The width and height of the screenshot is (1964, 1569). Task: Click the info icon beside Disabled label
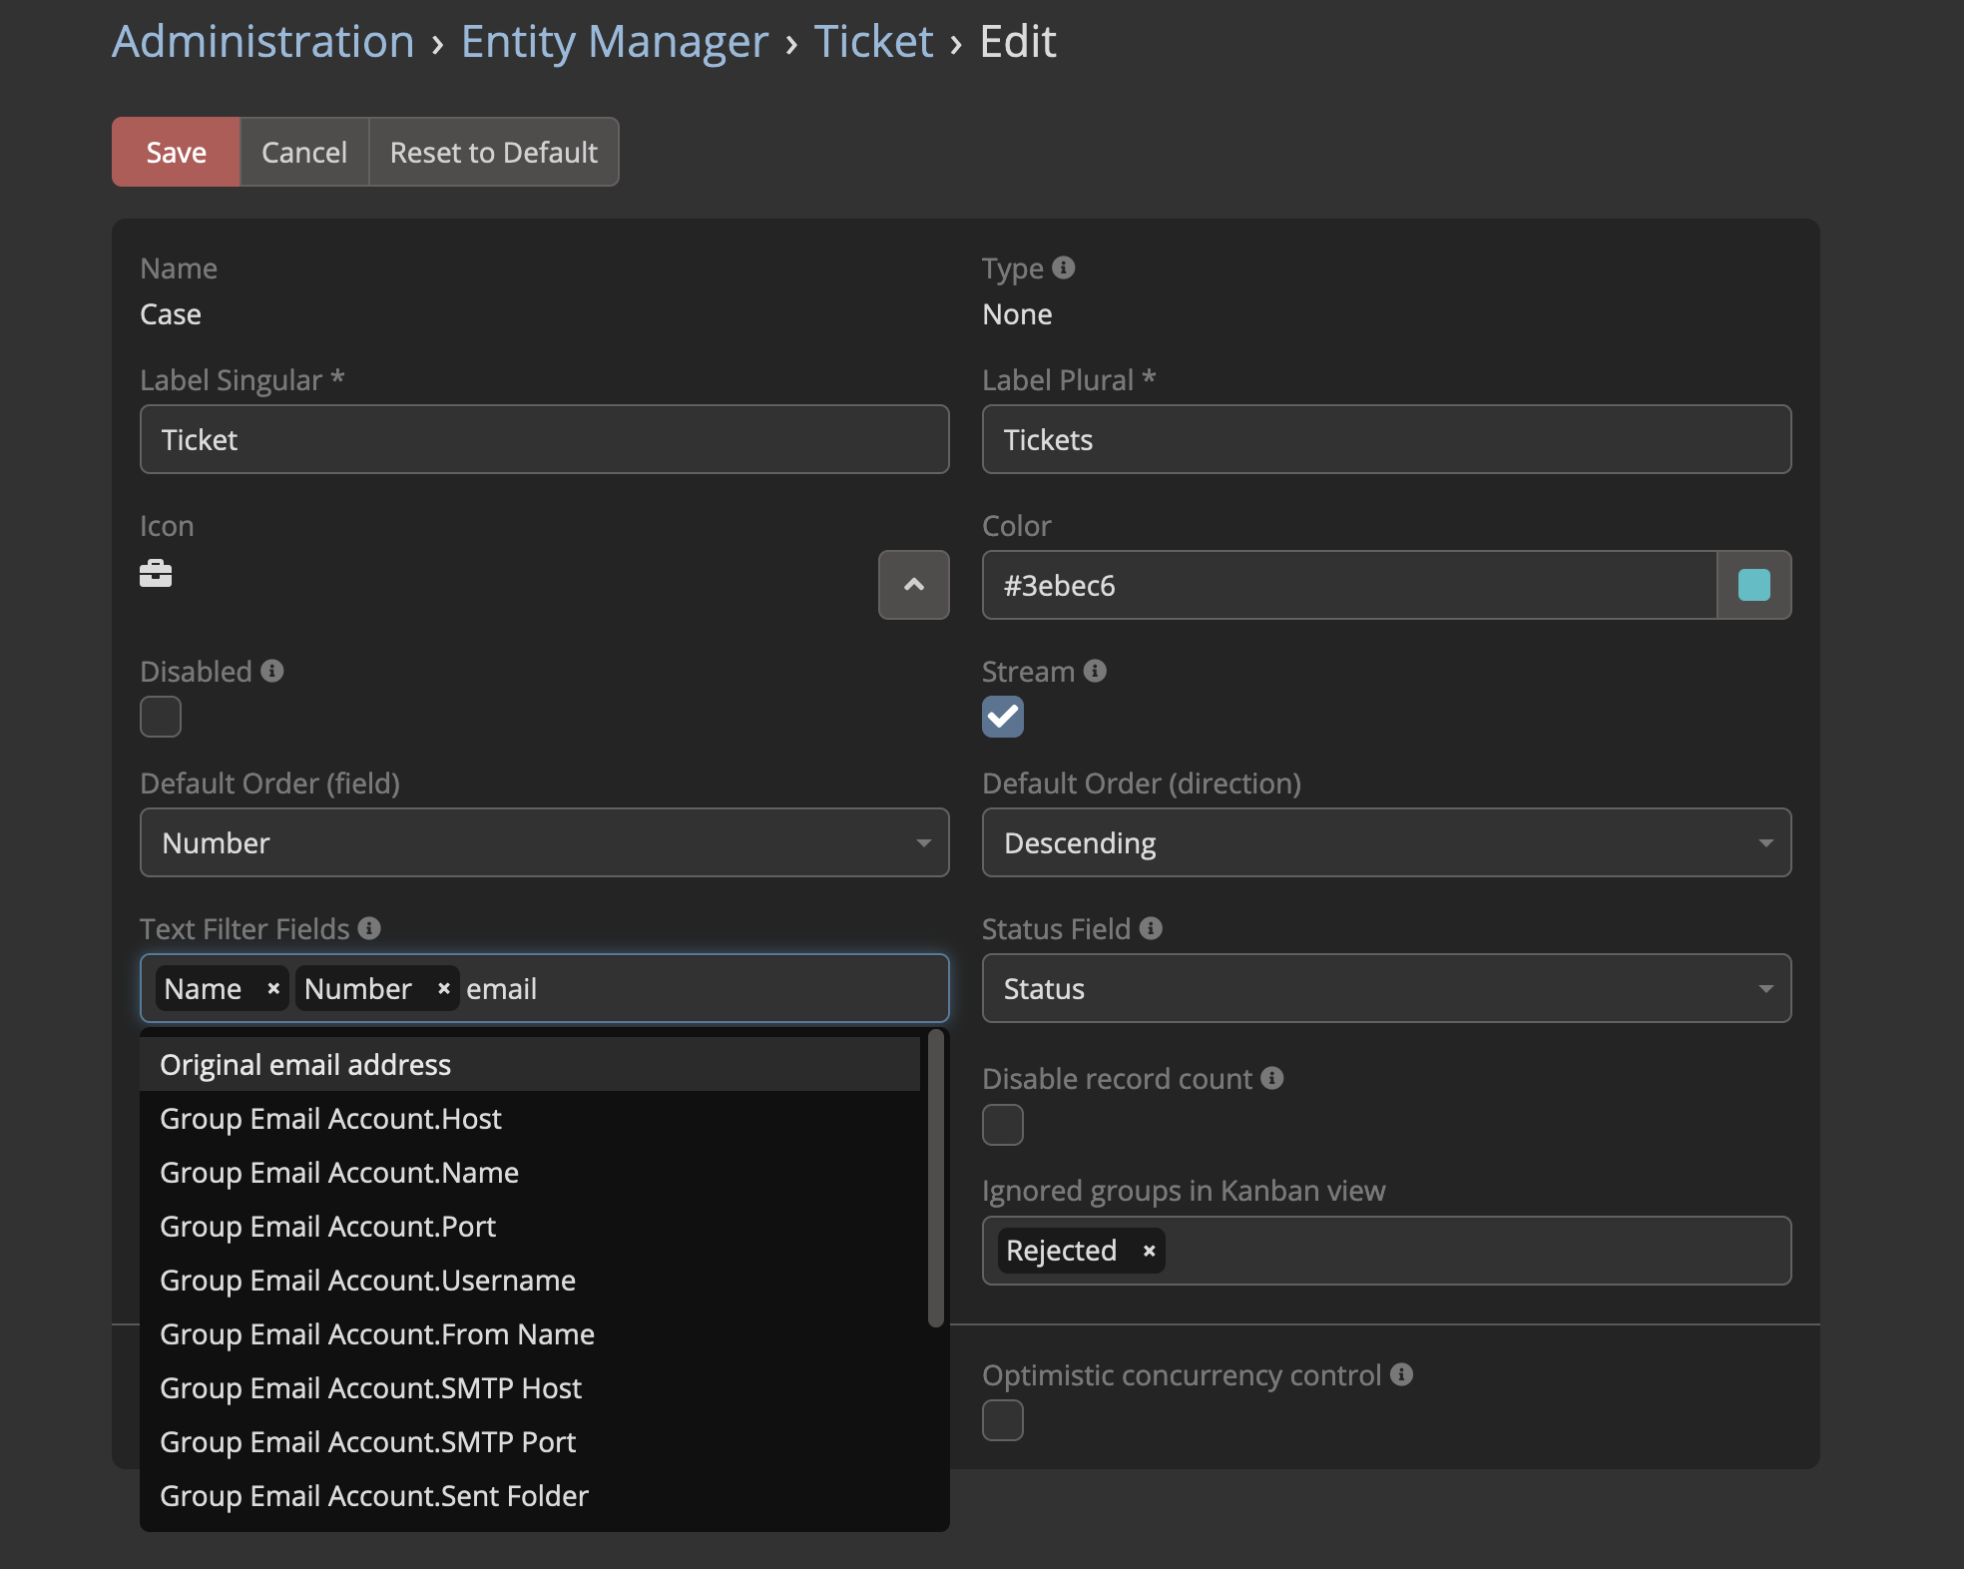272,671
